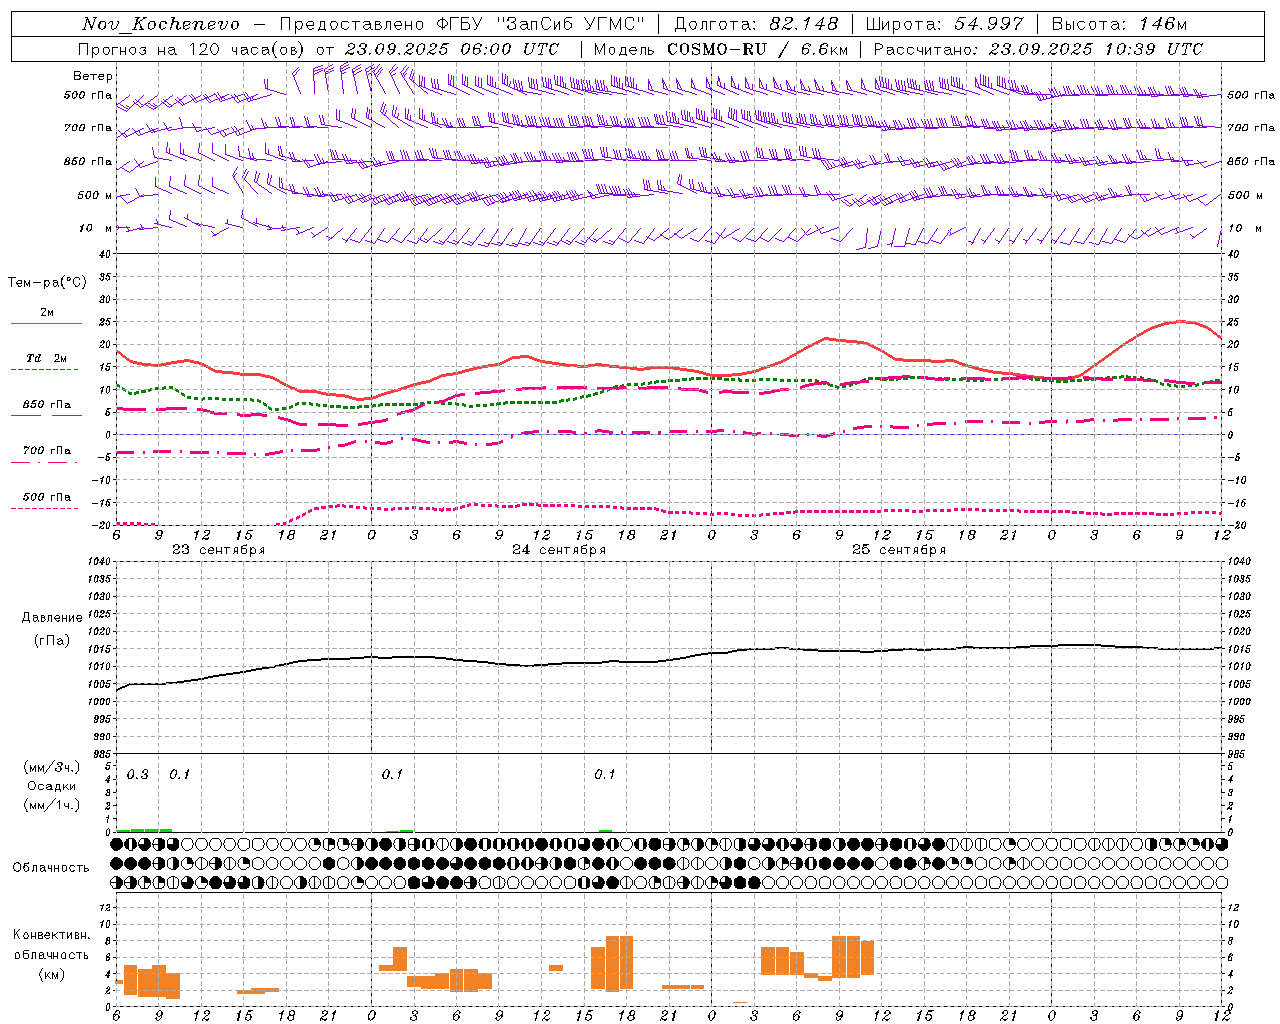Click the "23 сентября" date label
This screenshot has height=1024, width=1280.
219,550
